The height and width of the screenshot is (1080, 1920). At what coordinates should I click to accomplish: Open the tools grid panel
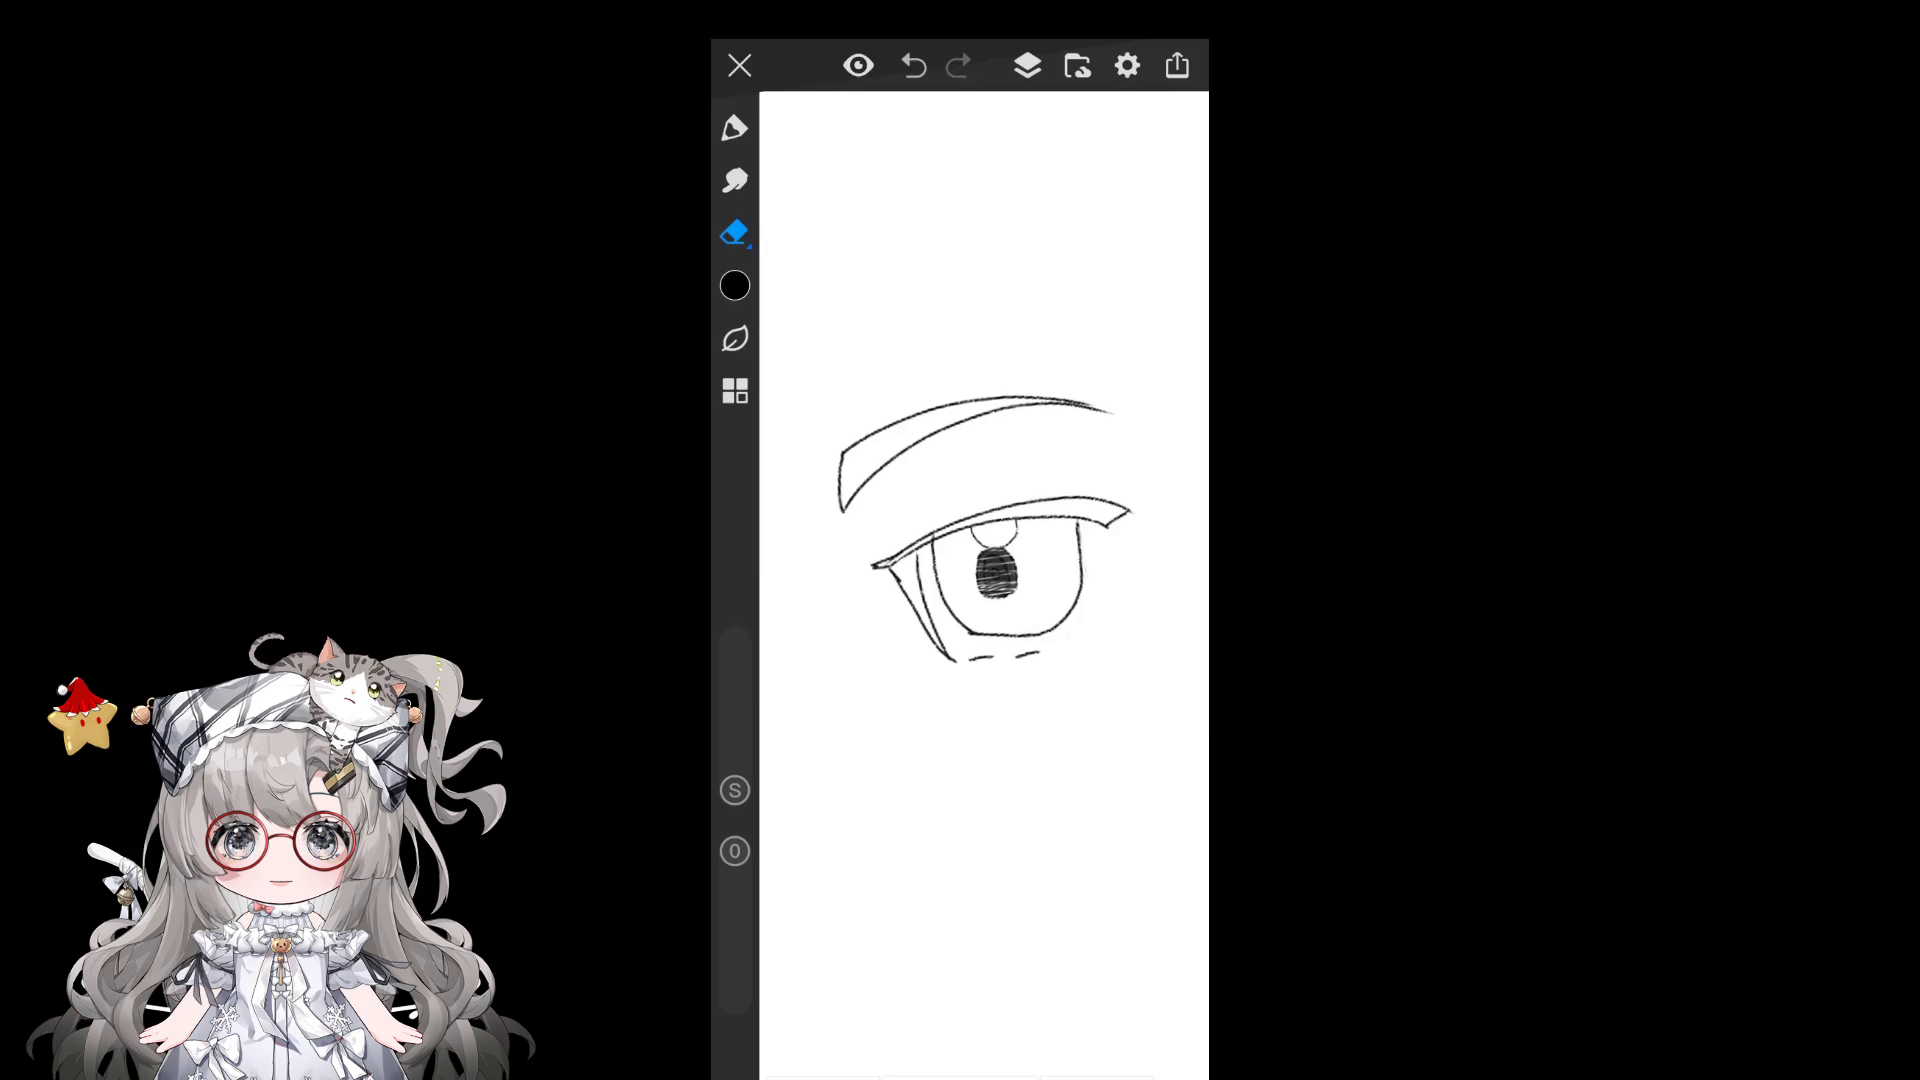click(x=735, y=391)
